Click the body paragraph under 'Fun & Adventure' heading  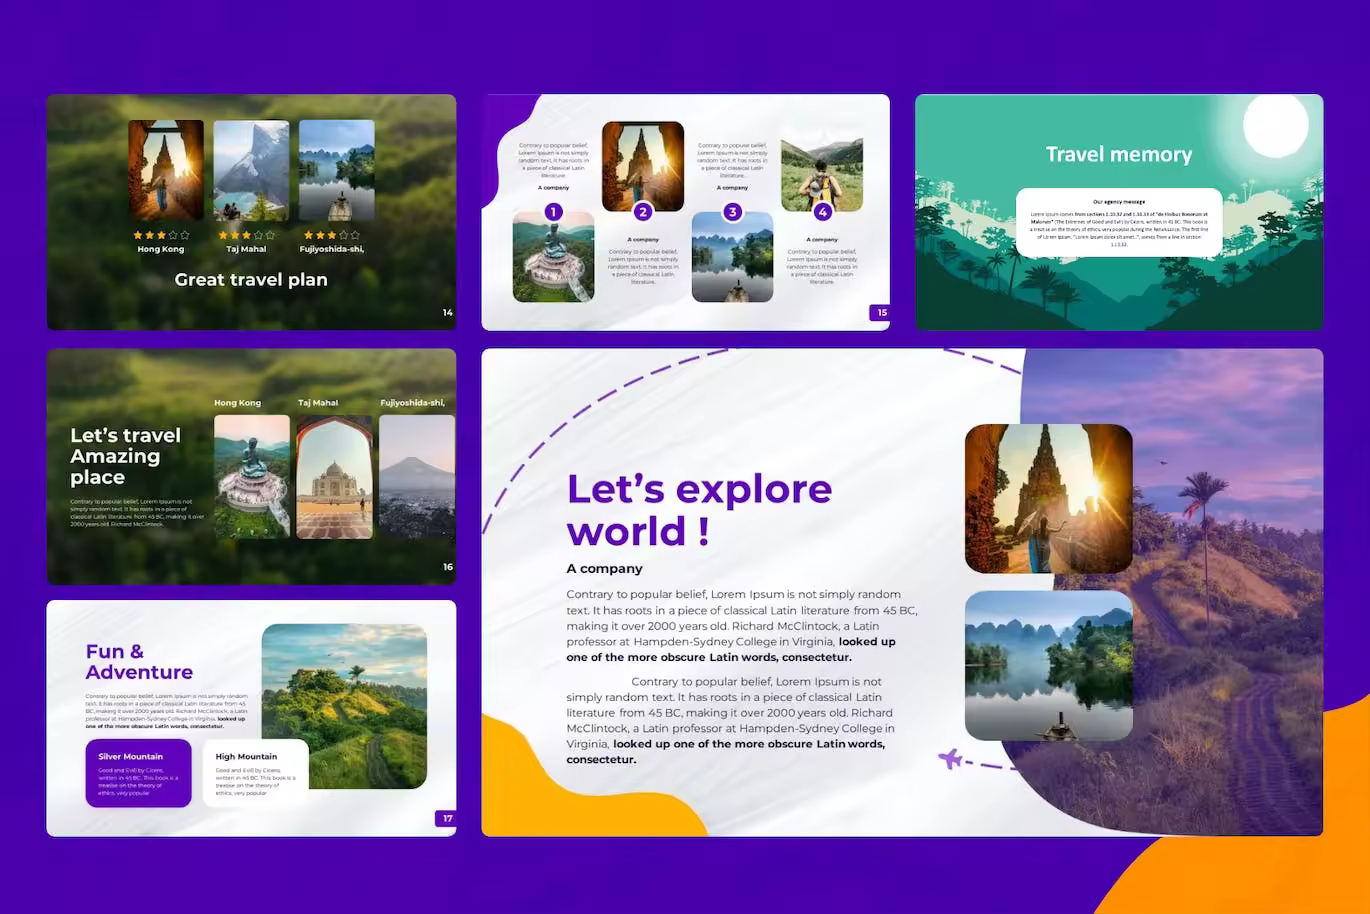click(167, 711)
